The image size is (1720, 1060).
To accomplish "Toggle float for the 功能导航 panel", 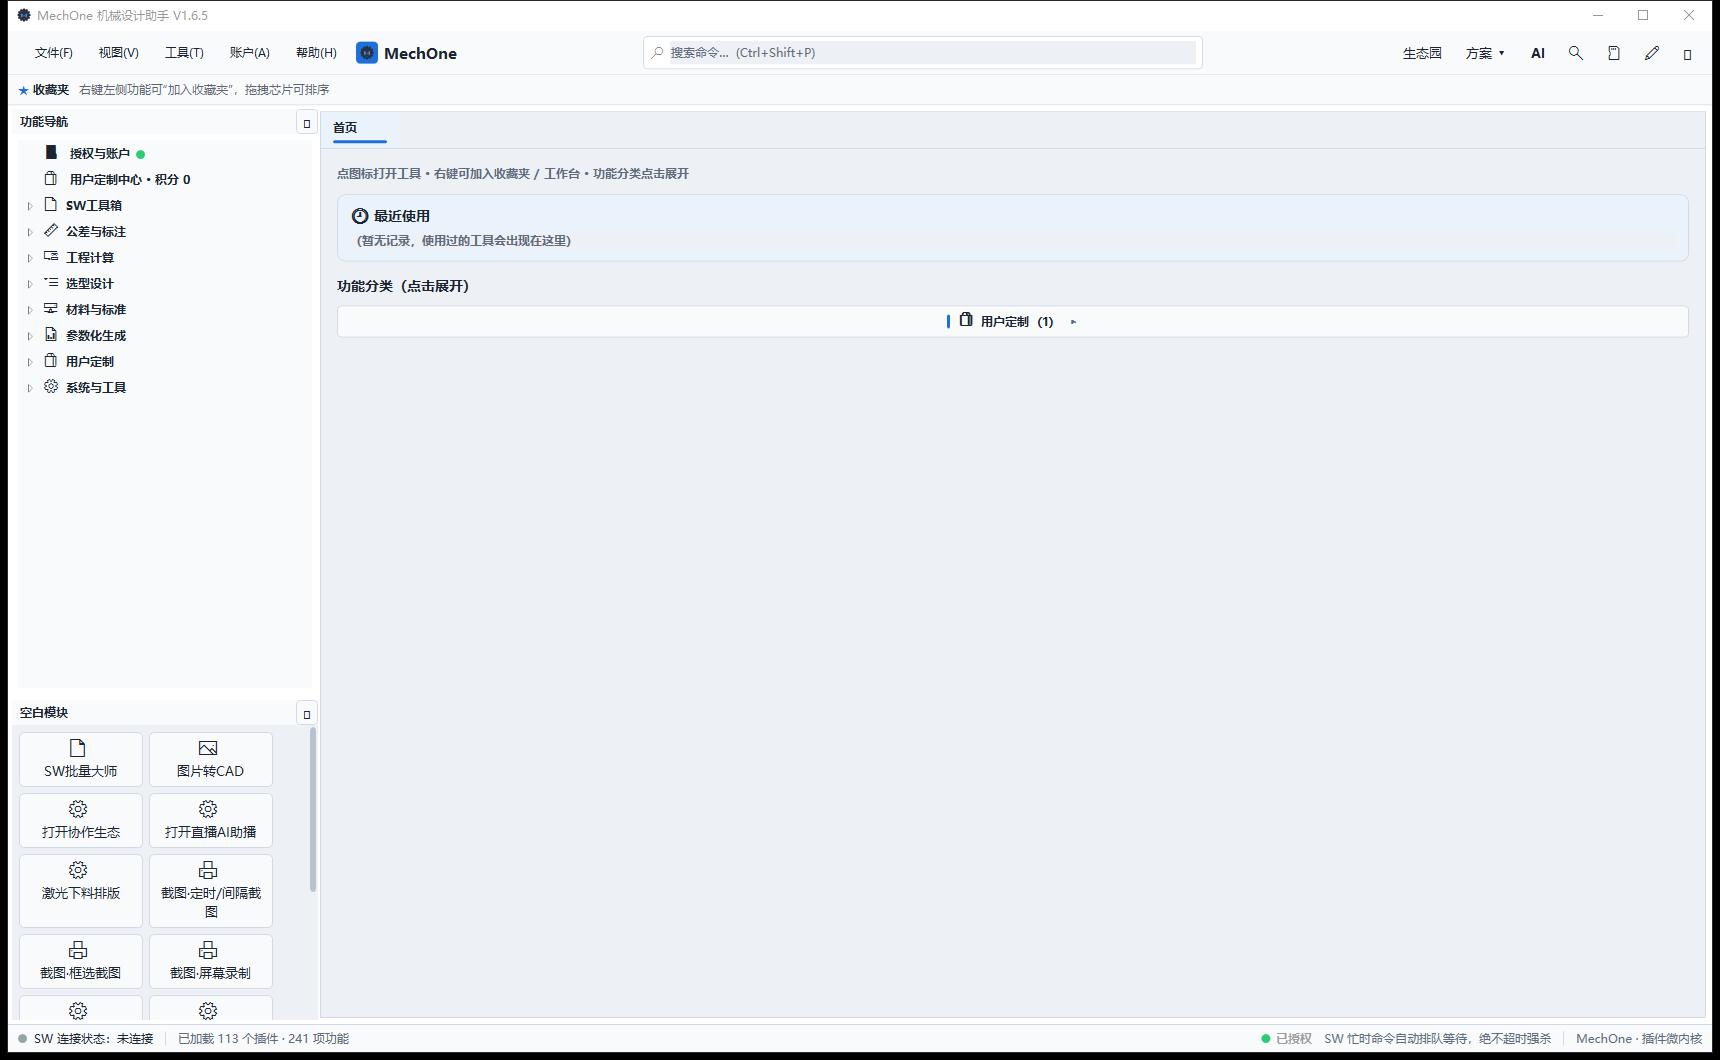I will point(307,123).
